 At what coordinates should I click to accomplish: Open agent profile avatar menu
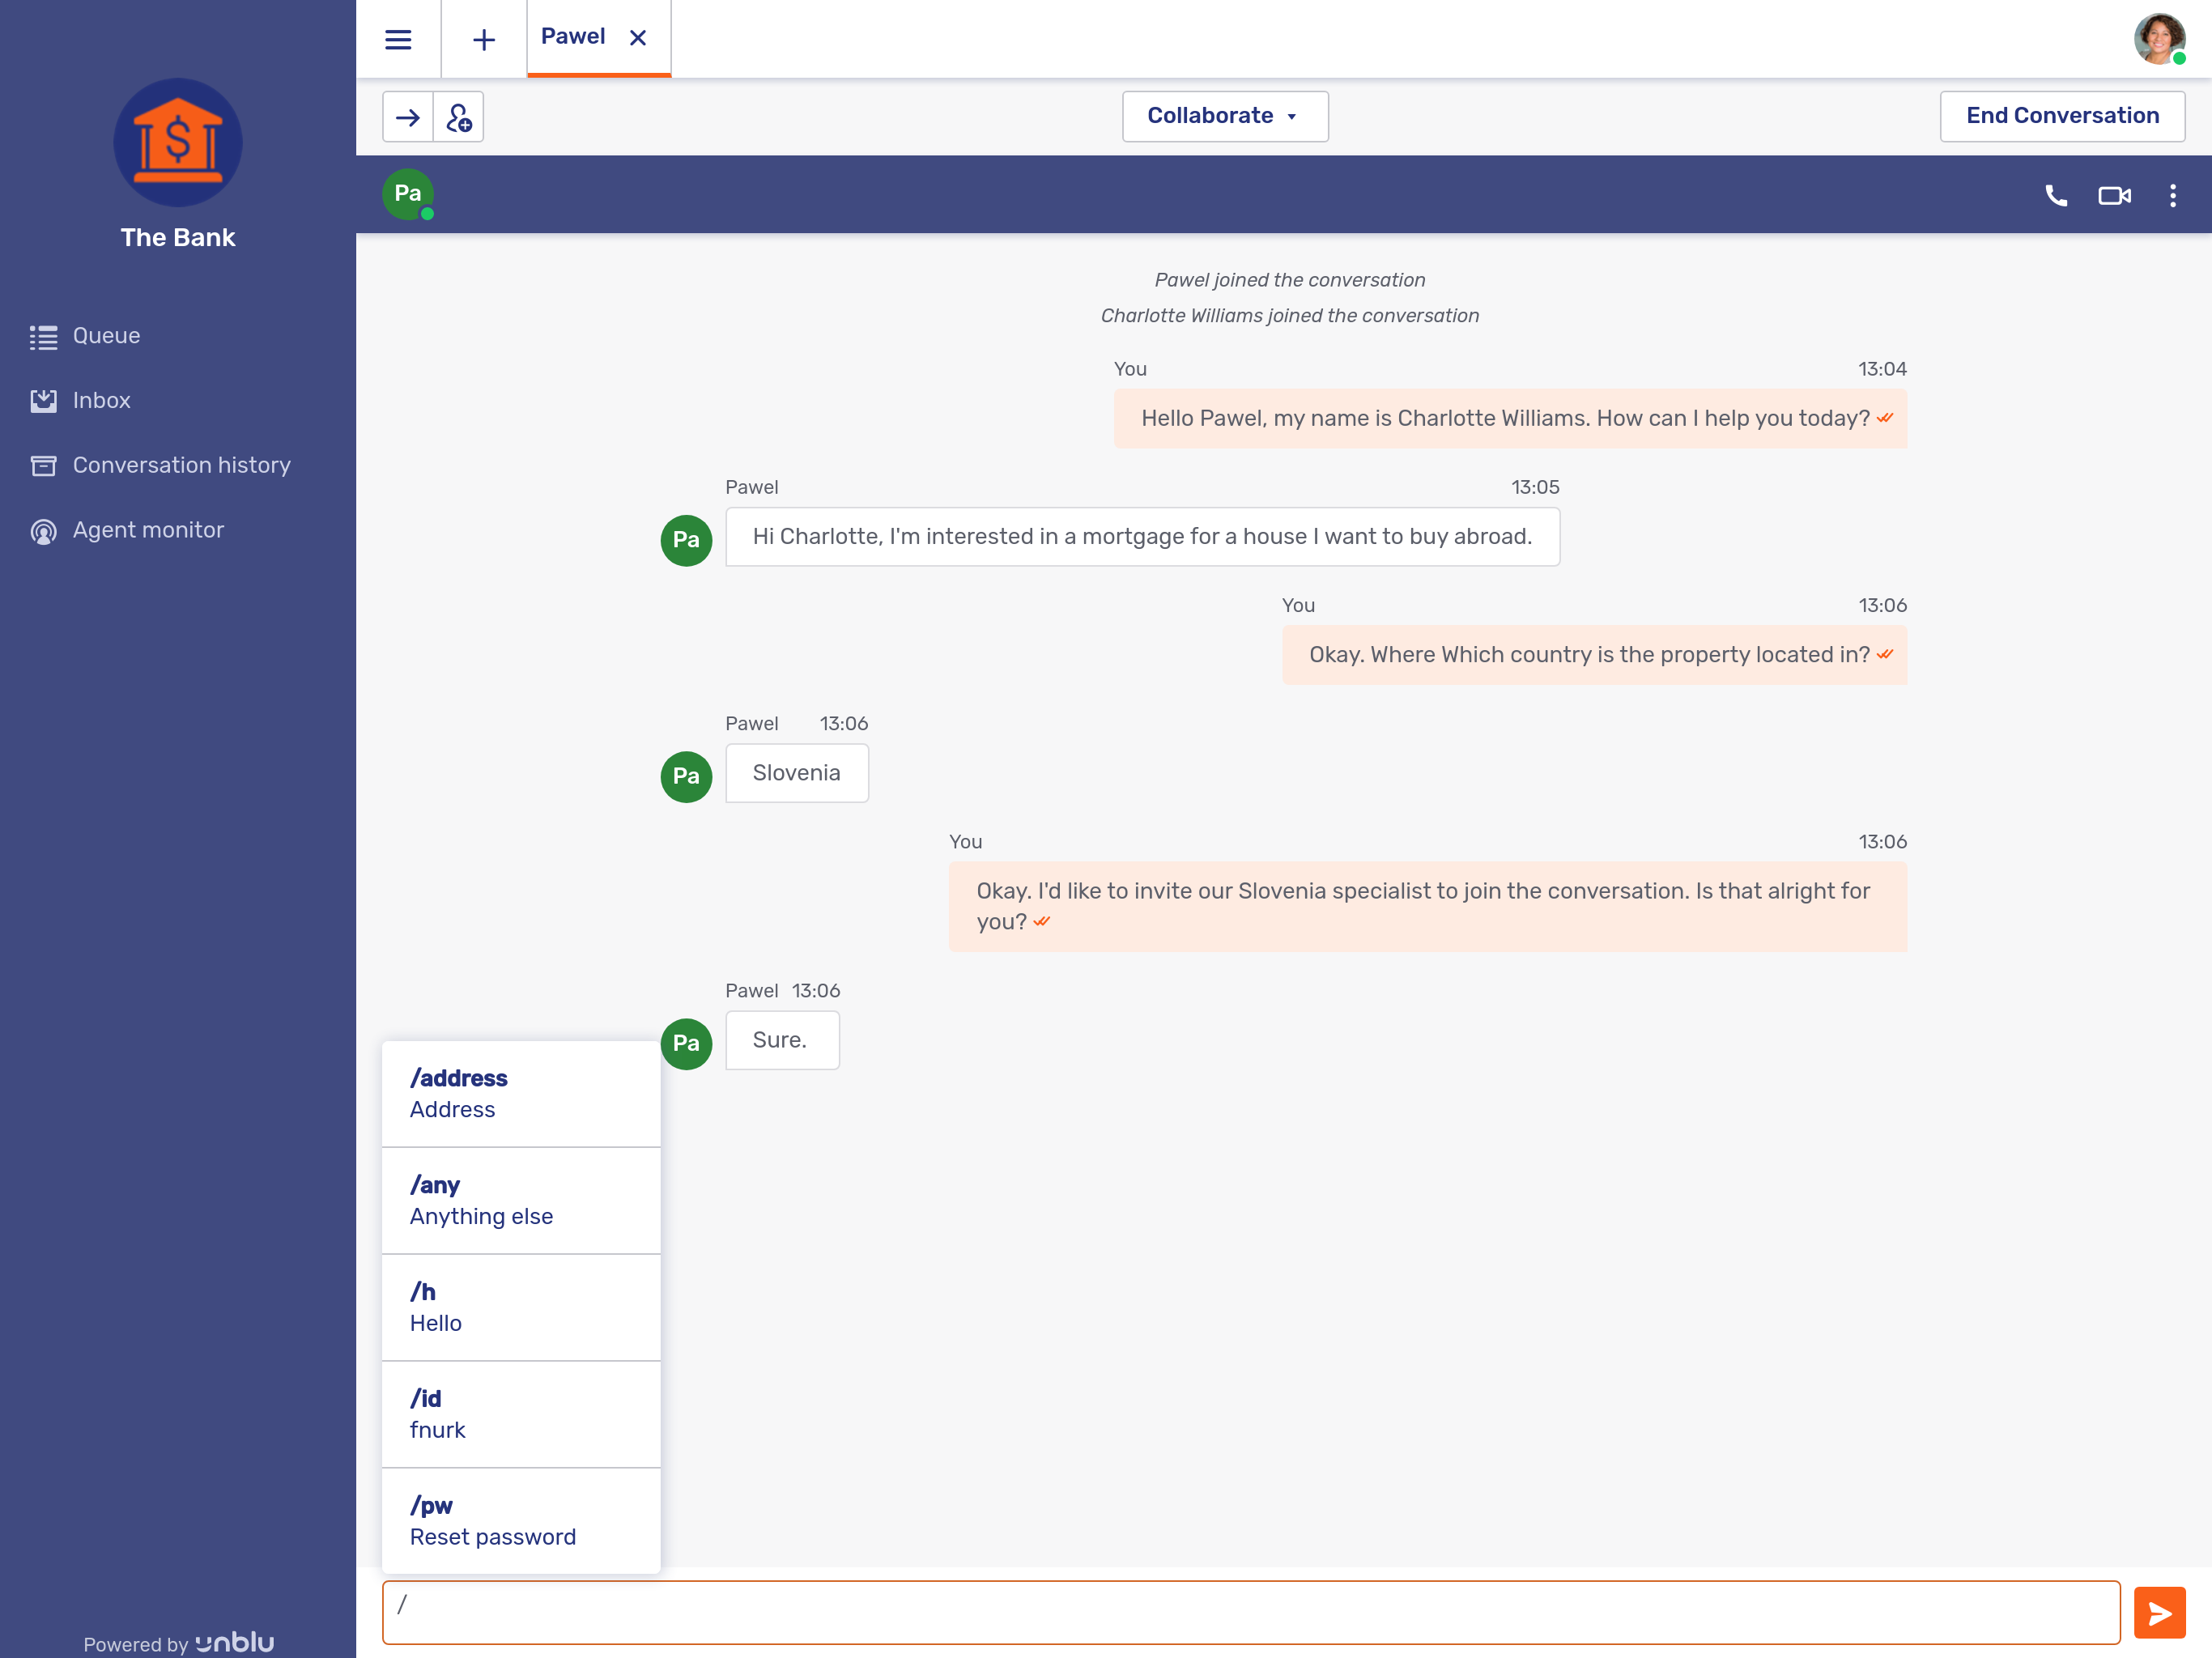2158,39
